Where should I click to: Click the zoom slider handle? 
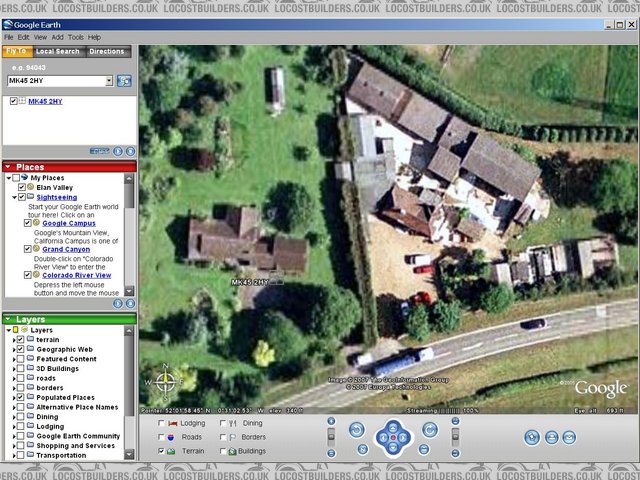point(332,434)
